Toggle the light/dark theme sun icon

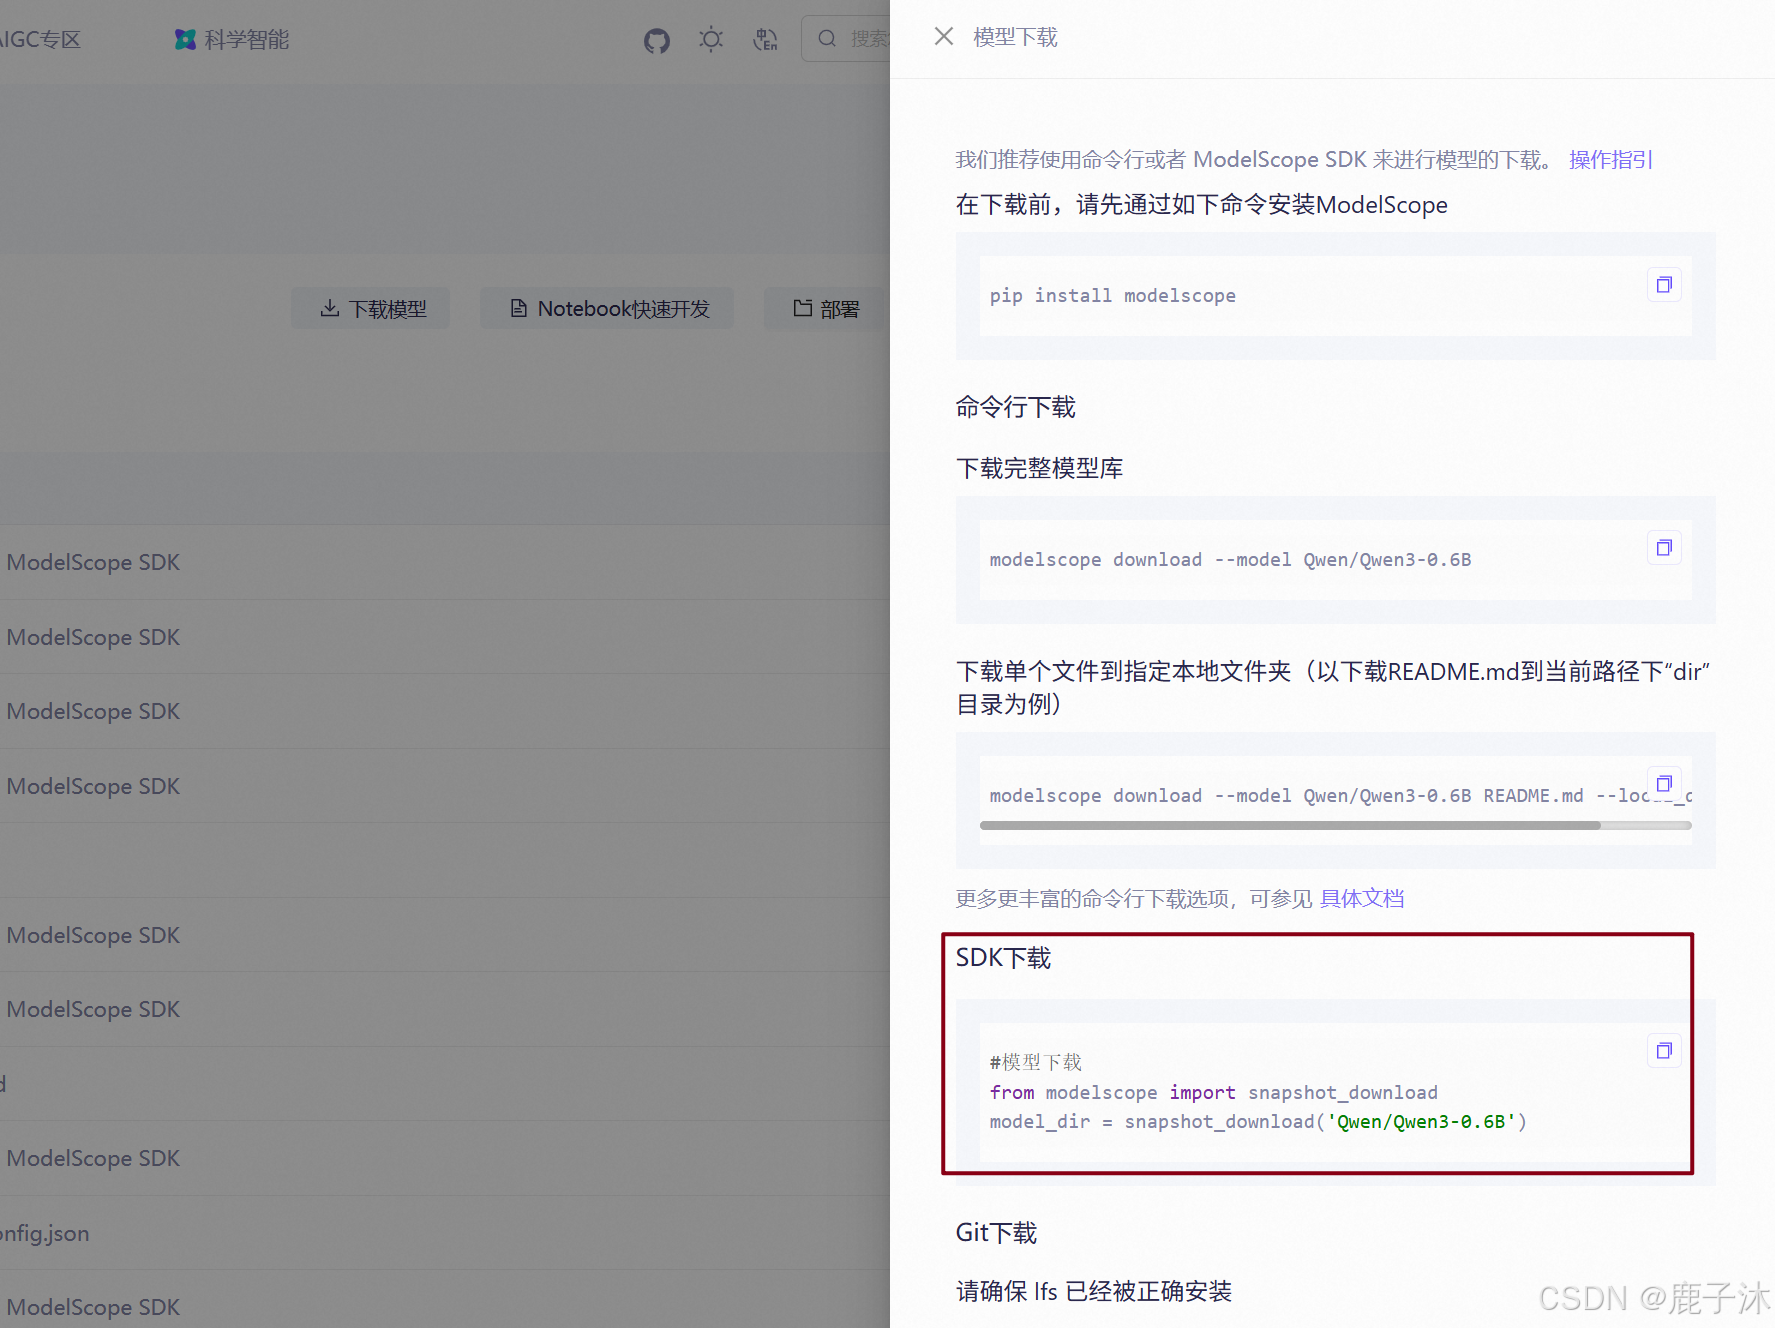[x=710, y=38]
